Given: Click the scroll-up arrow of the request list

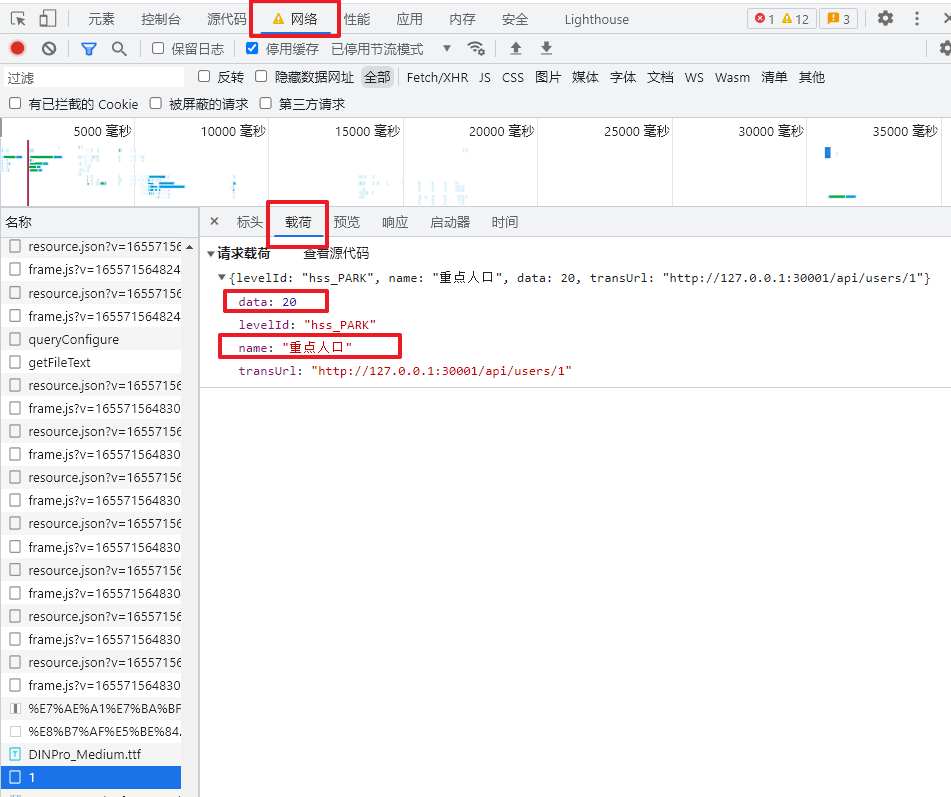Looking at the screenshot, I should click(190, 247).
